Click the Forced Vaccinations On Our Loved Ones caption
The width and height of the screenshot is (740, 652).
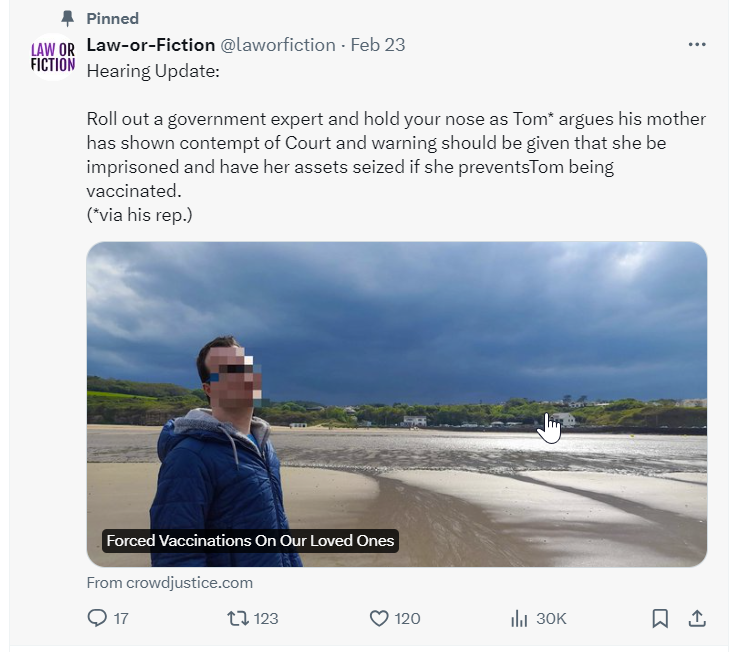click(250, 541)
